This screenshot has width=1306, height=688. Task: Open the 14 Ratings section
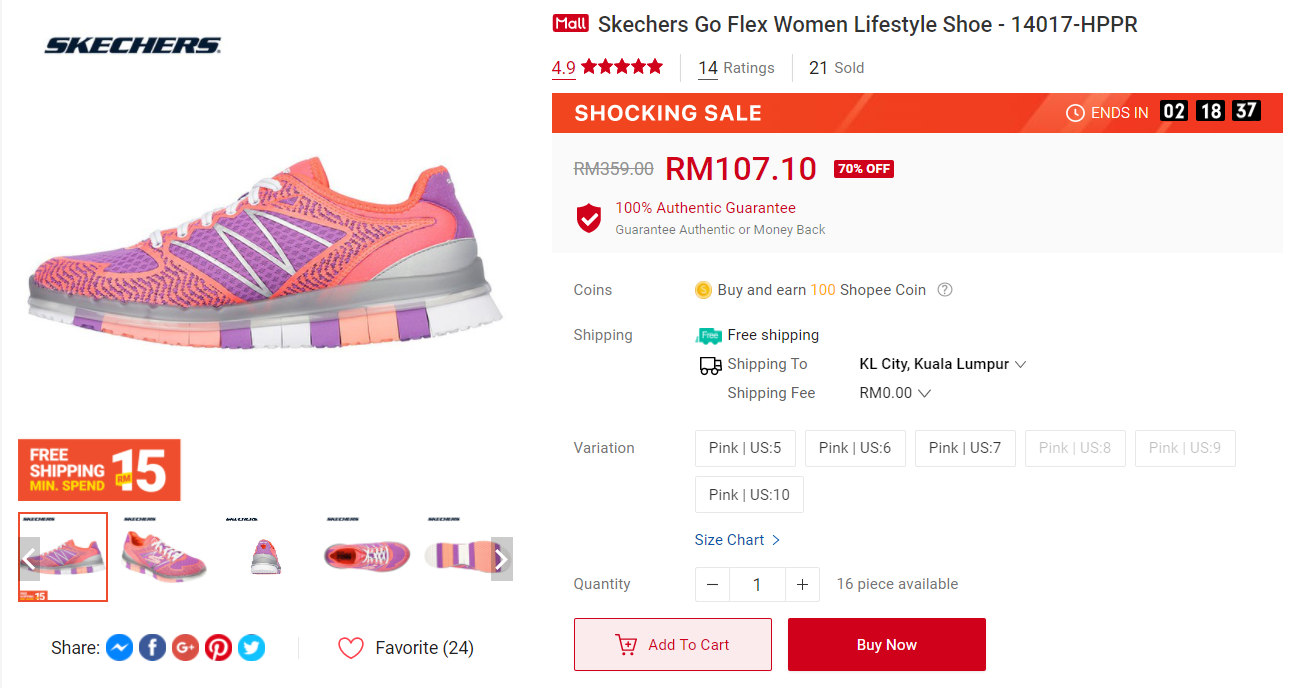click(736, 68)
